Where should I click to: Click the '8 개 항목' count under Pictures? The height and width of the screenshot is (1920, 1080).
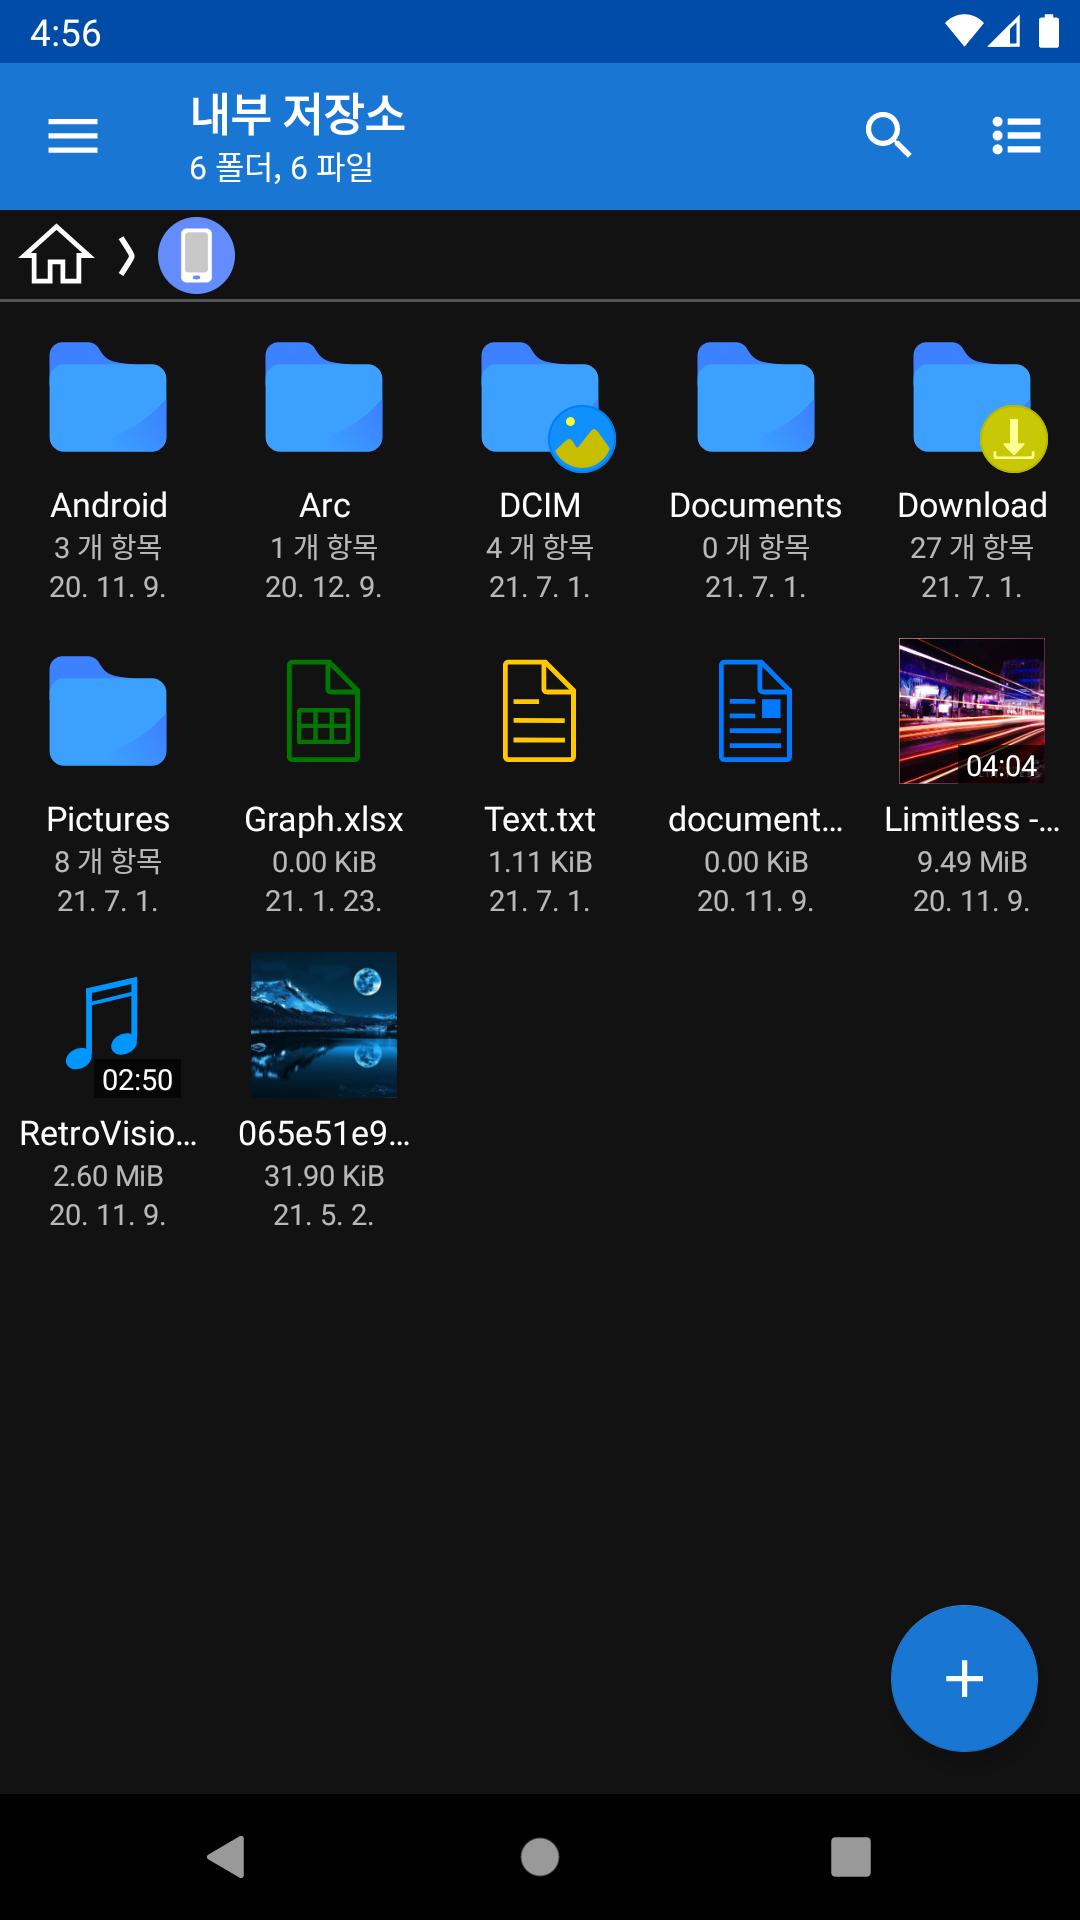(108, 861)
